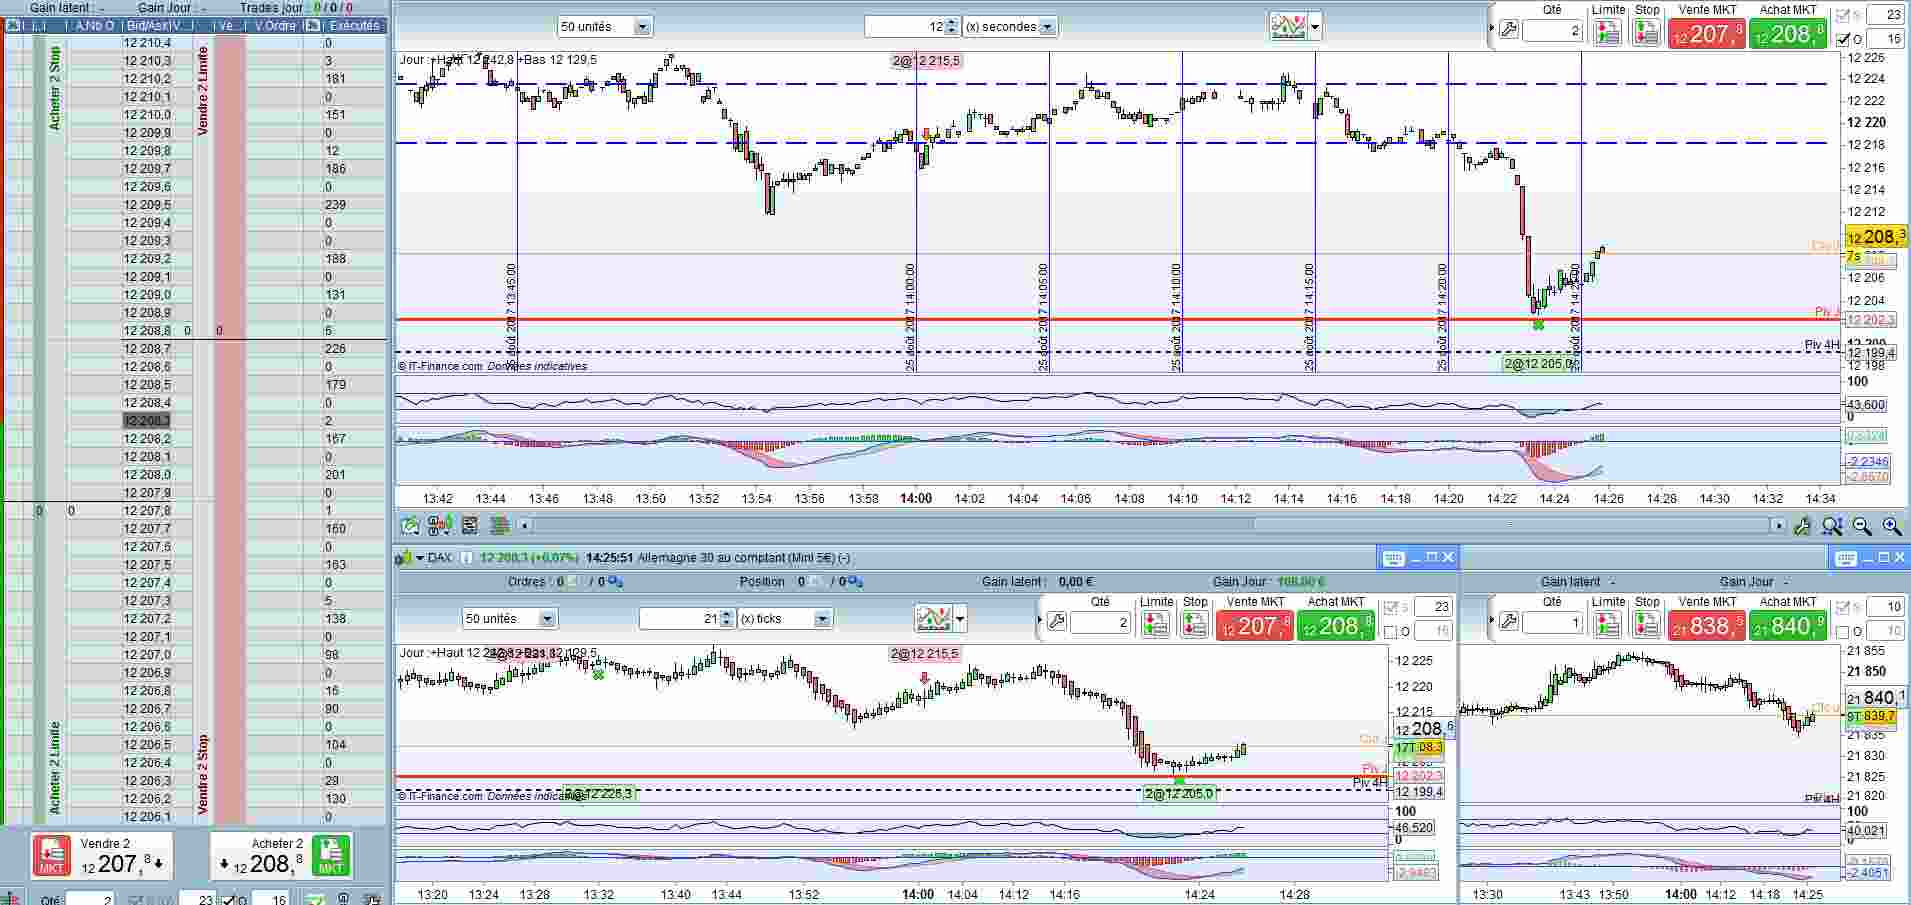Image resolution: width=1911 pixels, height=905 pixels.
Task: Click the Stop order icon in top toolbar
Action: click(x=1646, y=32)
